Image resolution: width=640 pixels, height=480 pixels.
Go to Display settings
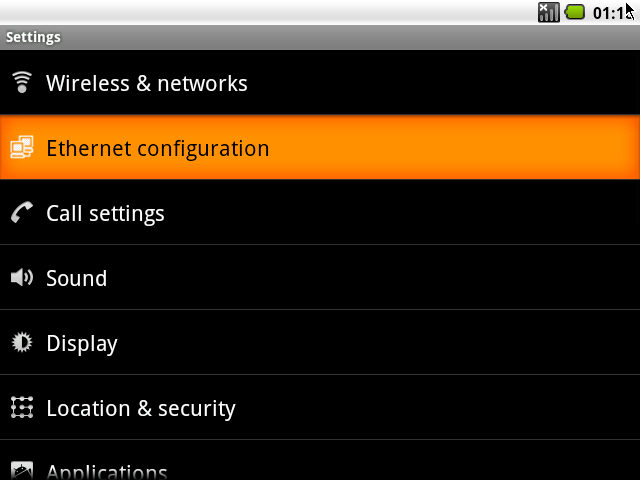(x=320, y=342)
